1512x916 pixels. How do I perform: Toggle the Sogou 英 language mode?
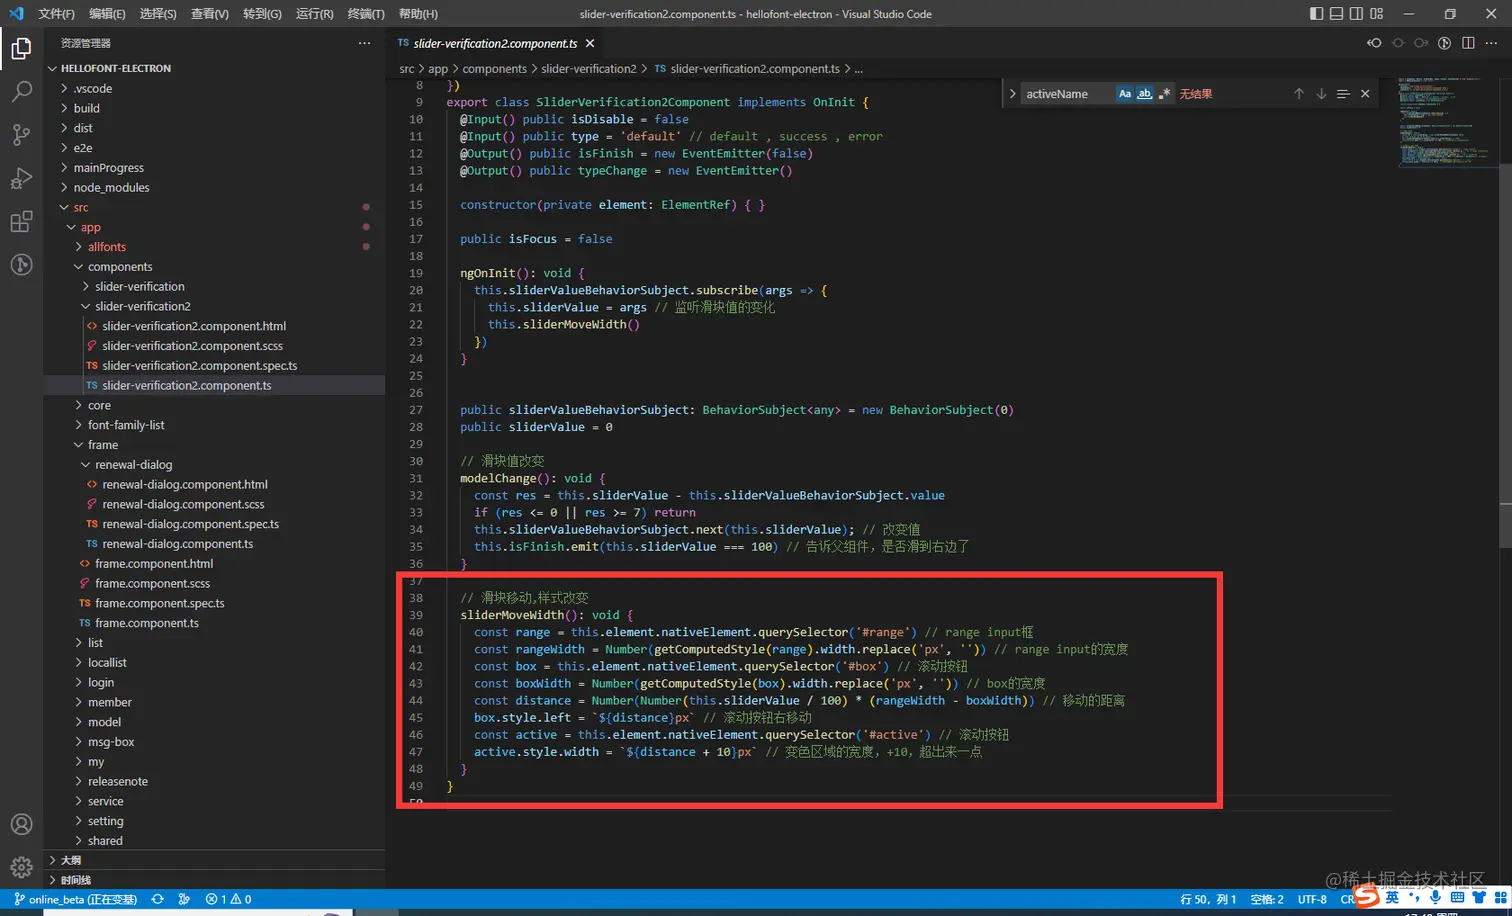click(1392, 897)
